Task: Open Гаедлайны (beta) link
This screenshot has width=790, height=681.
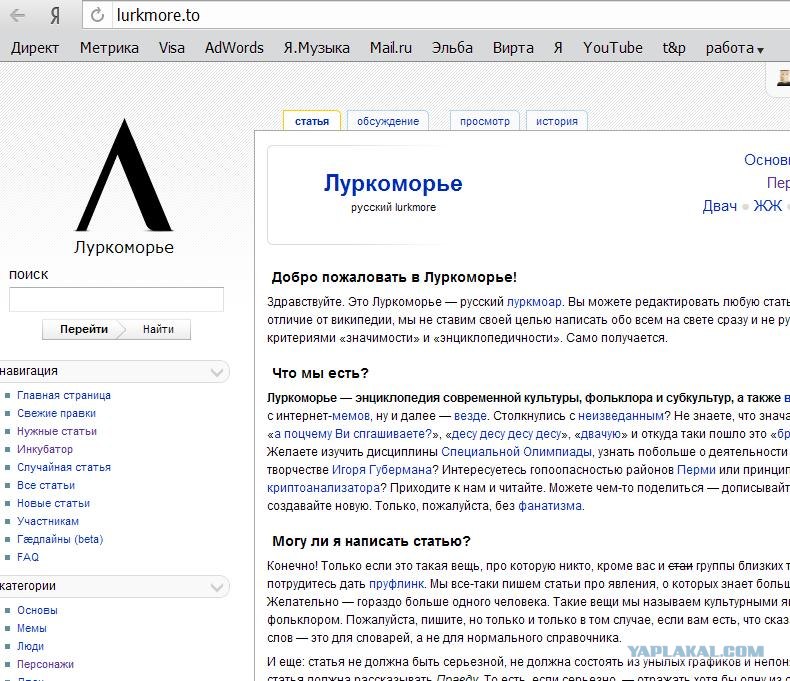Action: point(60,539)
